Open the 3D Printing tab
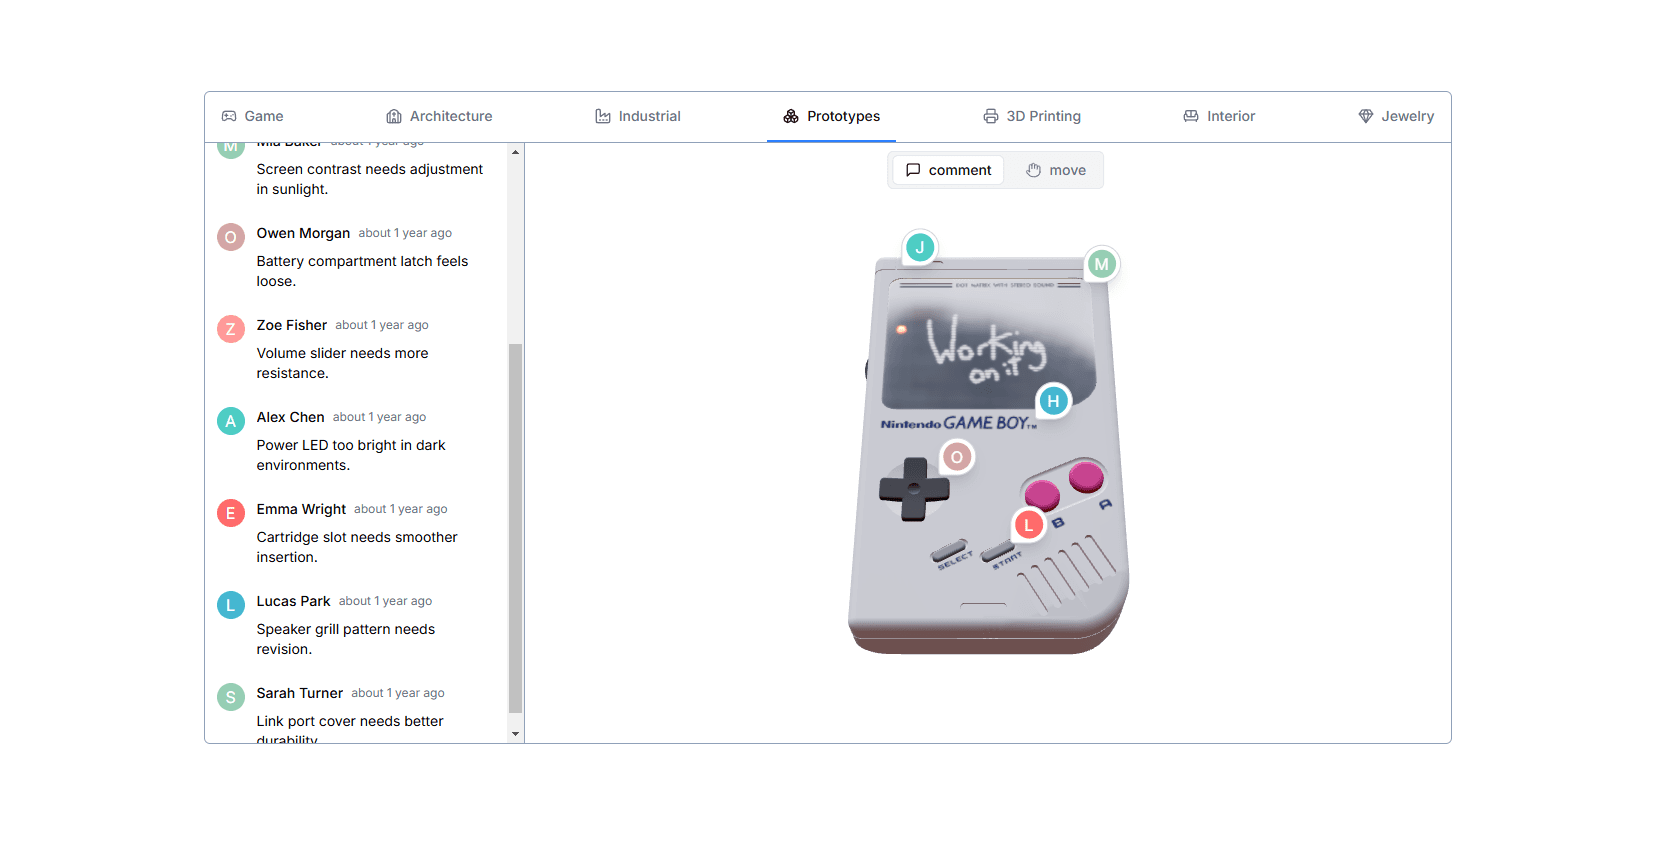The width and height of the screenshot is (1677, 858). click(1032, 116)
